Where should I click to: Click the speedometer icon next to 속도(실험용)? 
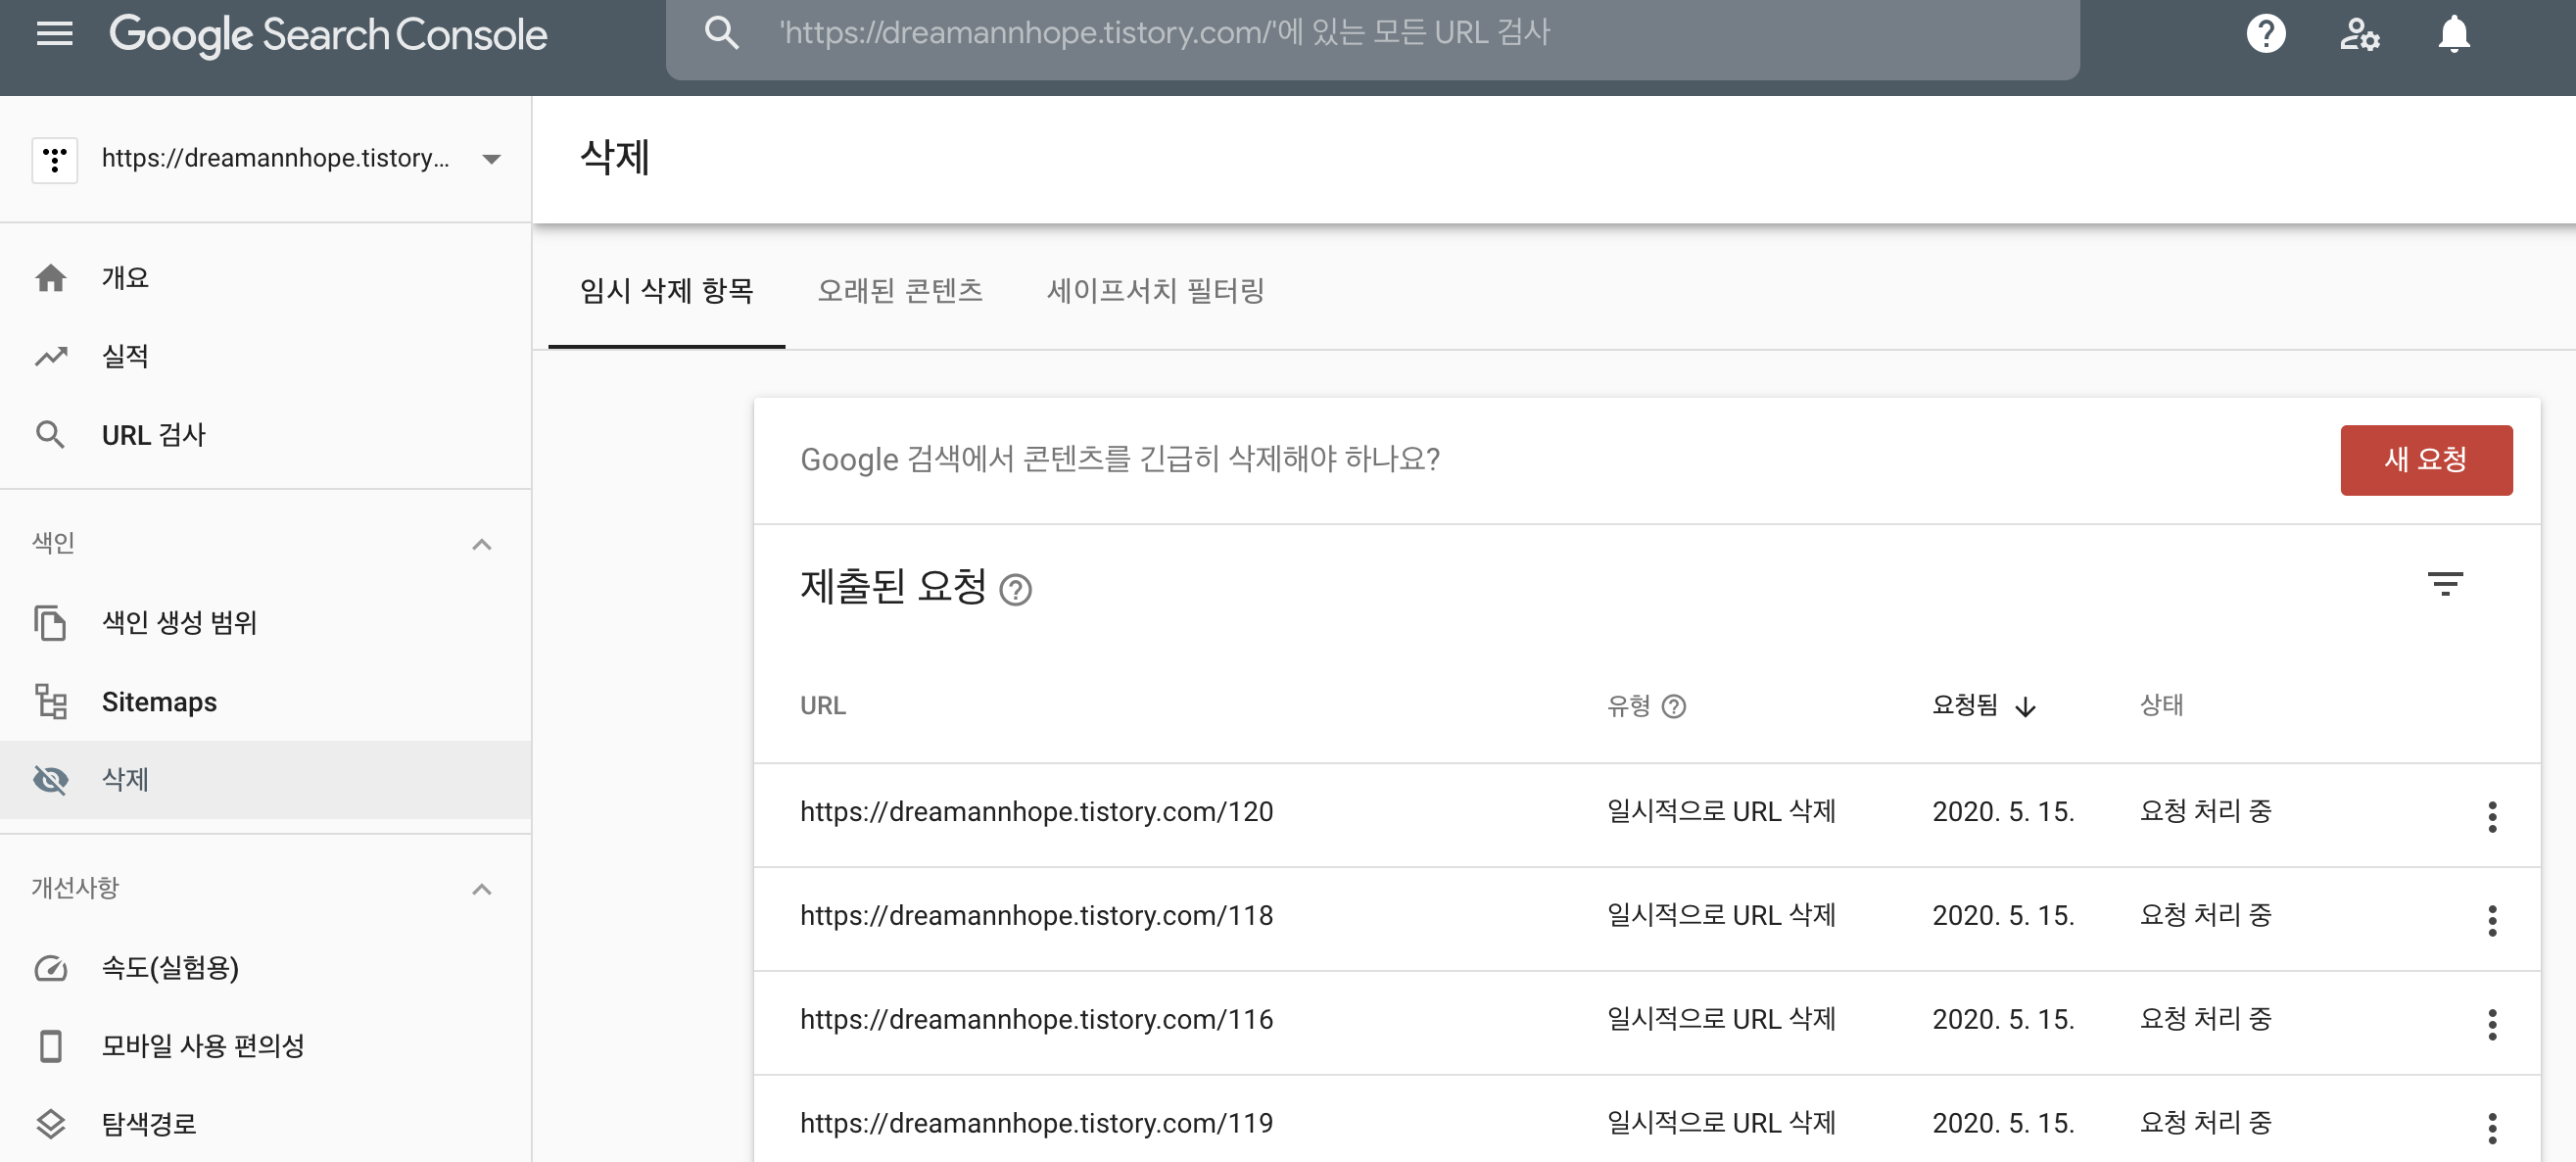[50, 967]
